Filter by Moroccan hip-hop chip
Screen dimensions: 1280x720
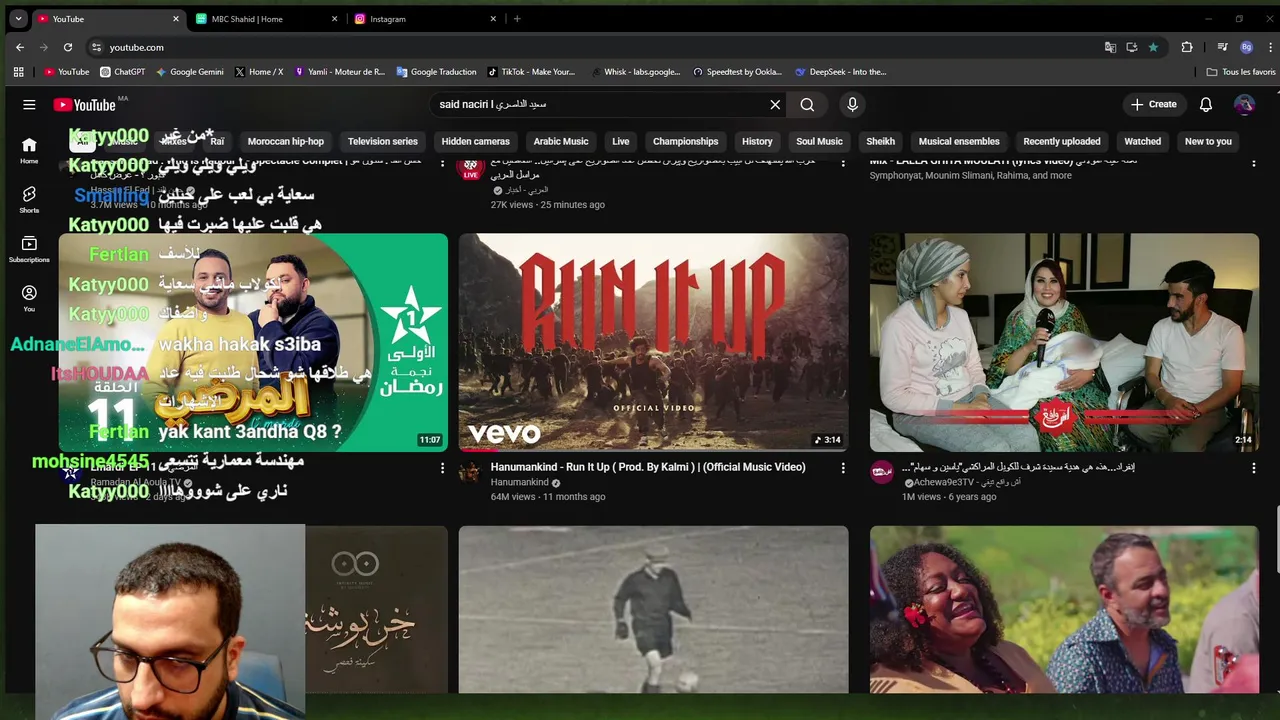tap(286, 141)
